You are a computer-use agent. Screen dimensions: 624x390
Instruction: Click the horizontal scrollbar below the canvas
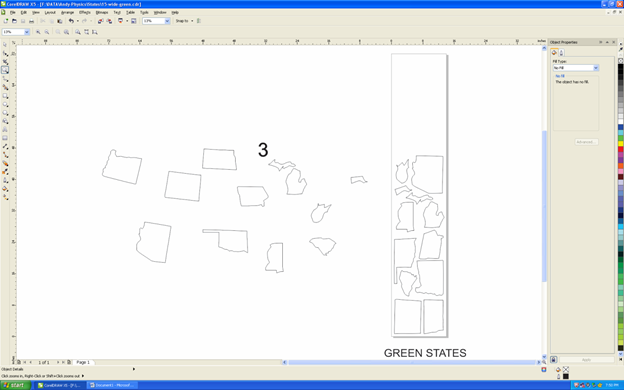tap(411, 362)
